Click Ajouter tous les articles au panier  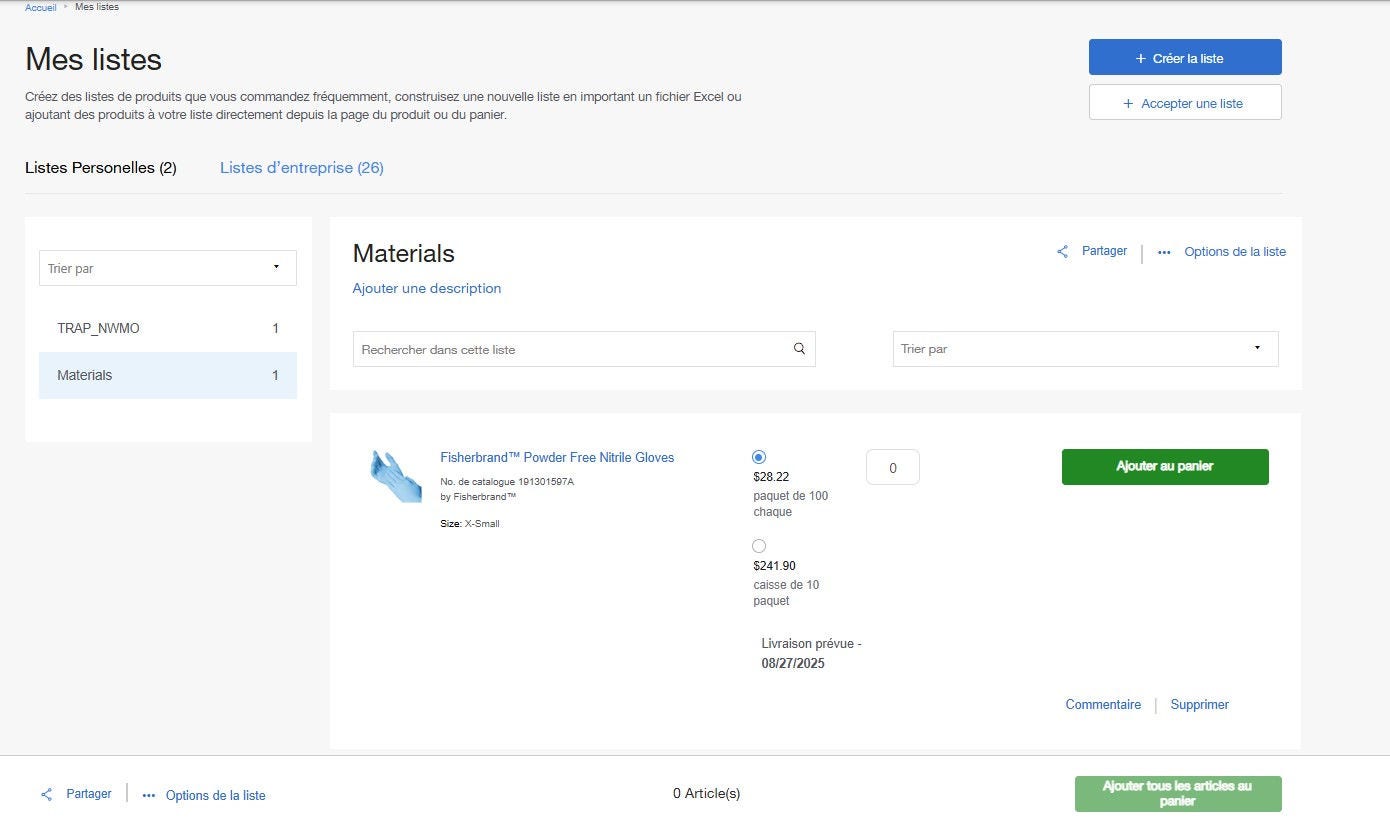[1178, 794]
